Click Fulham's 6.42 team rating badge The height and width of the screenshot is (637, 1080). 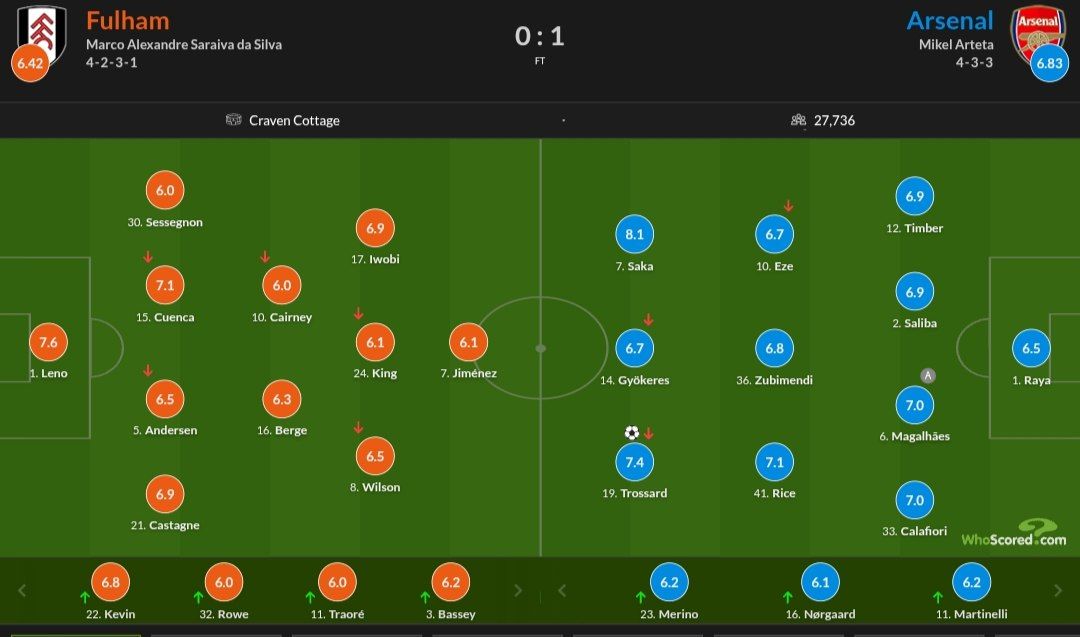(29, 64)
